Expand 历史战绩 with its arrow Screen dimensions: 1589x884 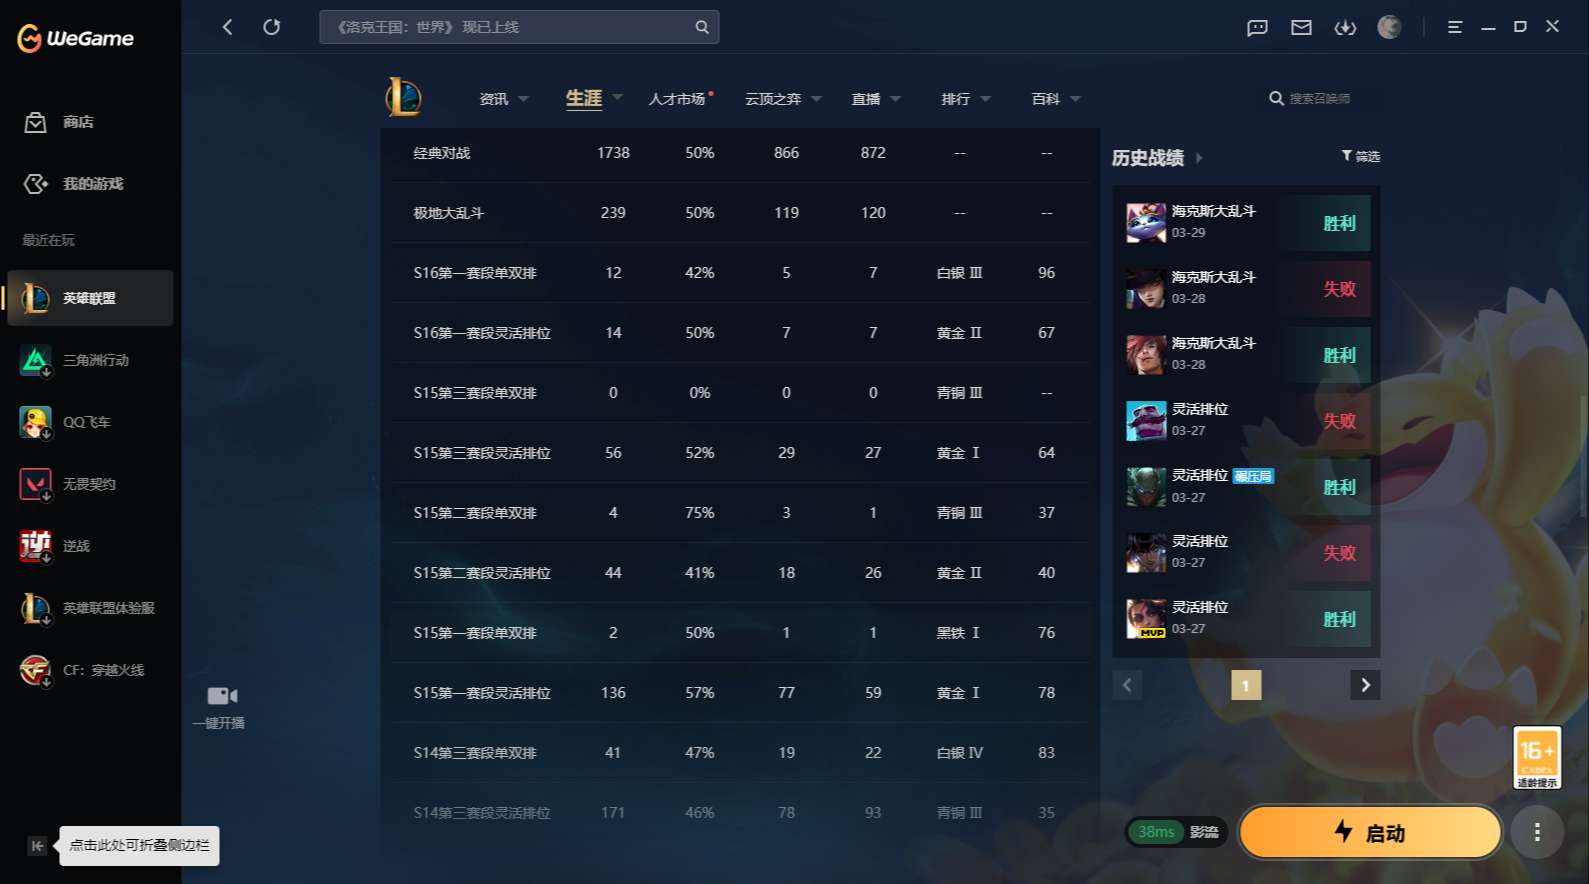(1199, 158)
